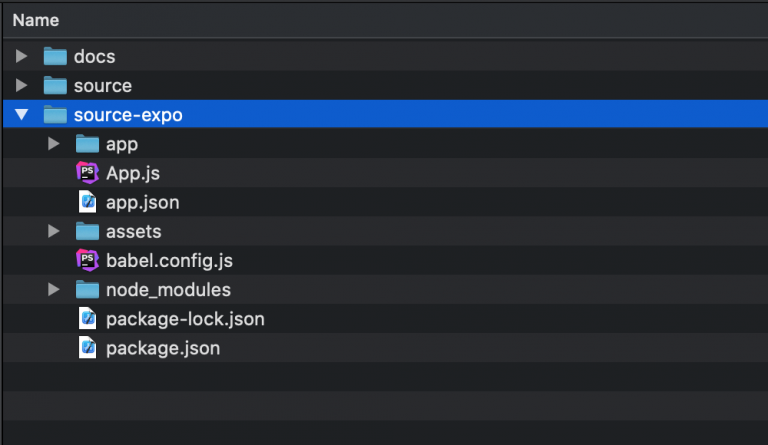Expand the app folder disclosure triangle
This screenshot has width=768, height=445.
click(54, 144)
